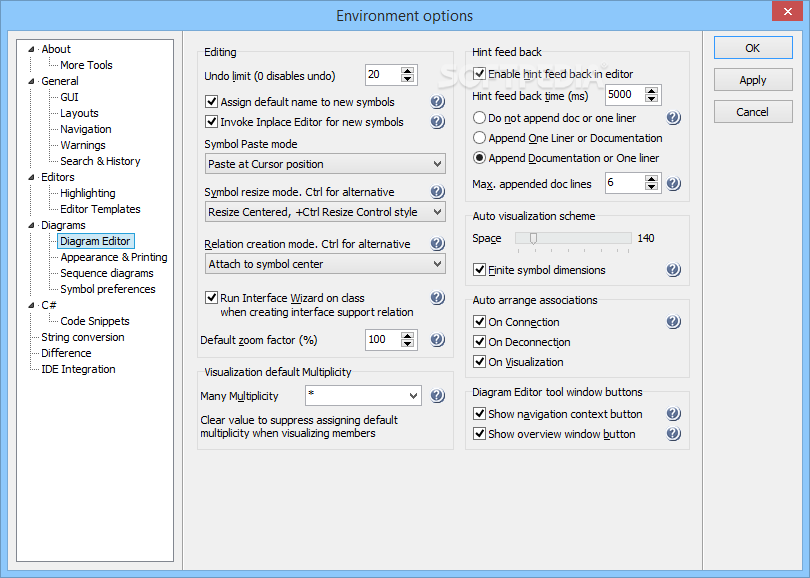Viewport: 810px width, 578px height.
Task: Open Symbol resize mode dropdown
Action: [x=325, y=212]
